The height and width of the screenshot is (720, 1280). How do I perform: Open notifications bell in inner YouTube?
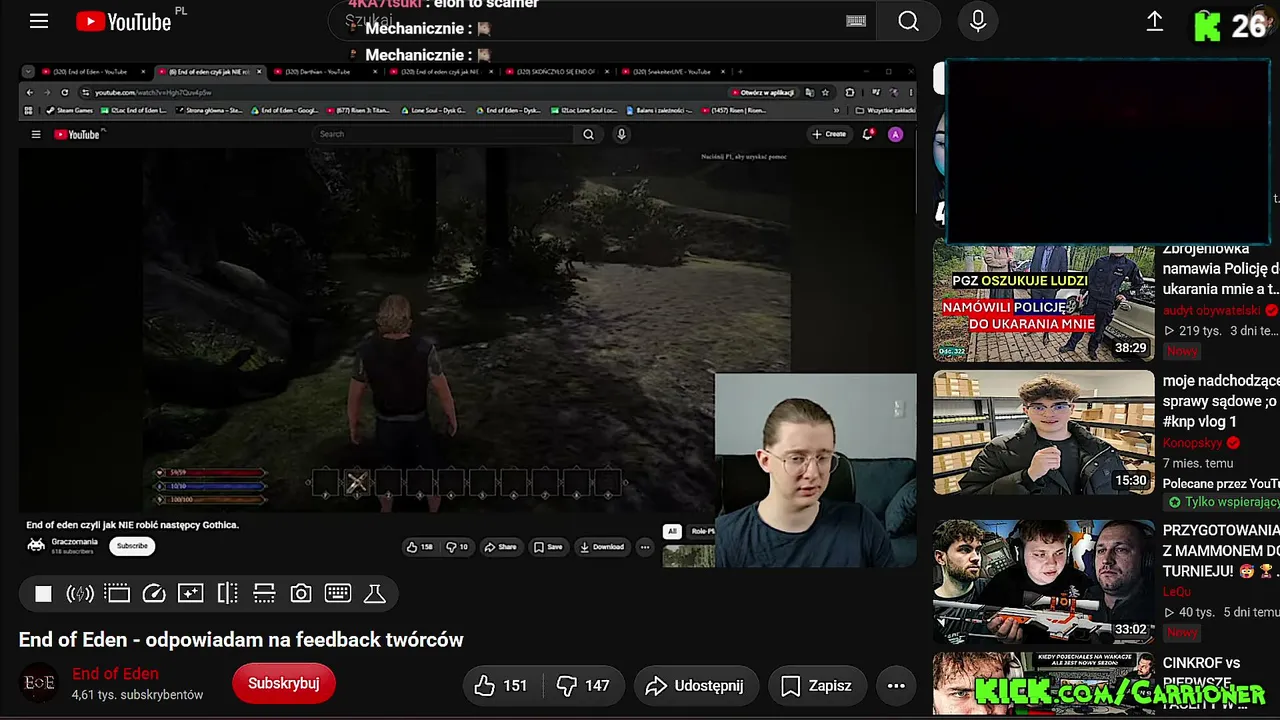coord(868,134)
